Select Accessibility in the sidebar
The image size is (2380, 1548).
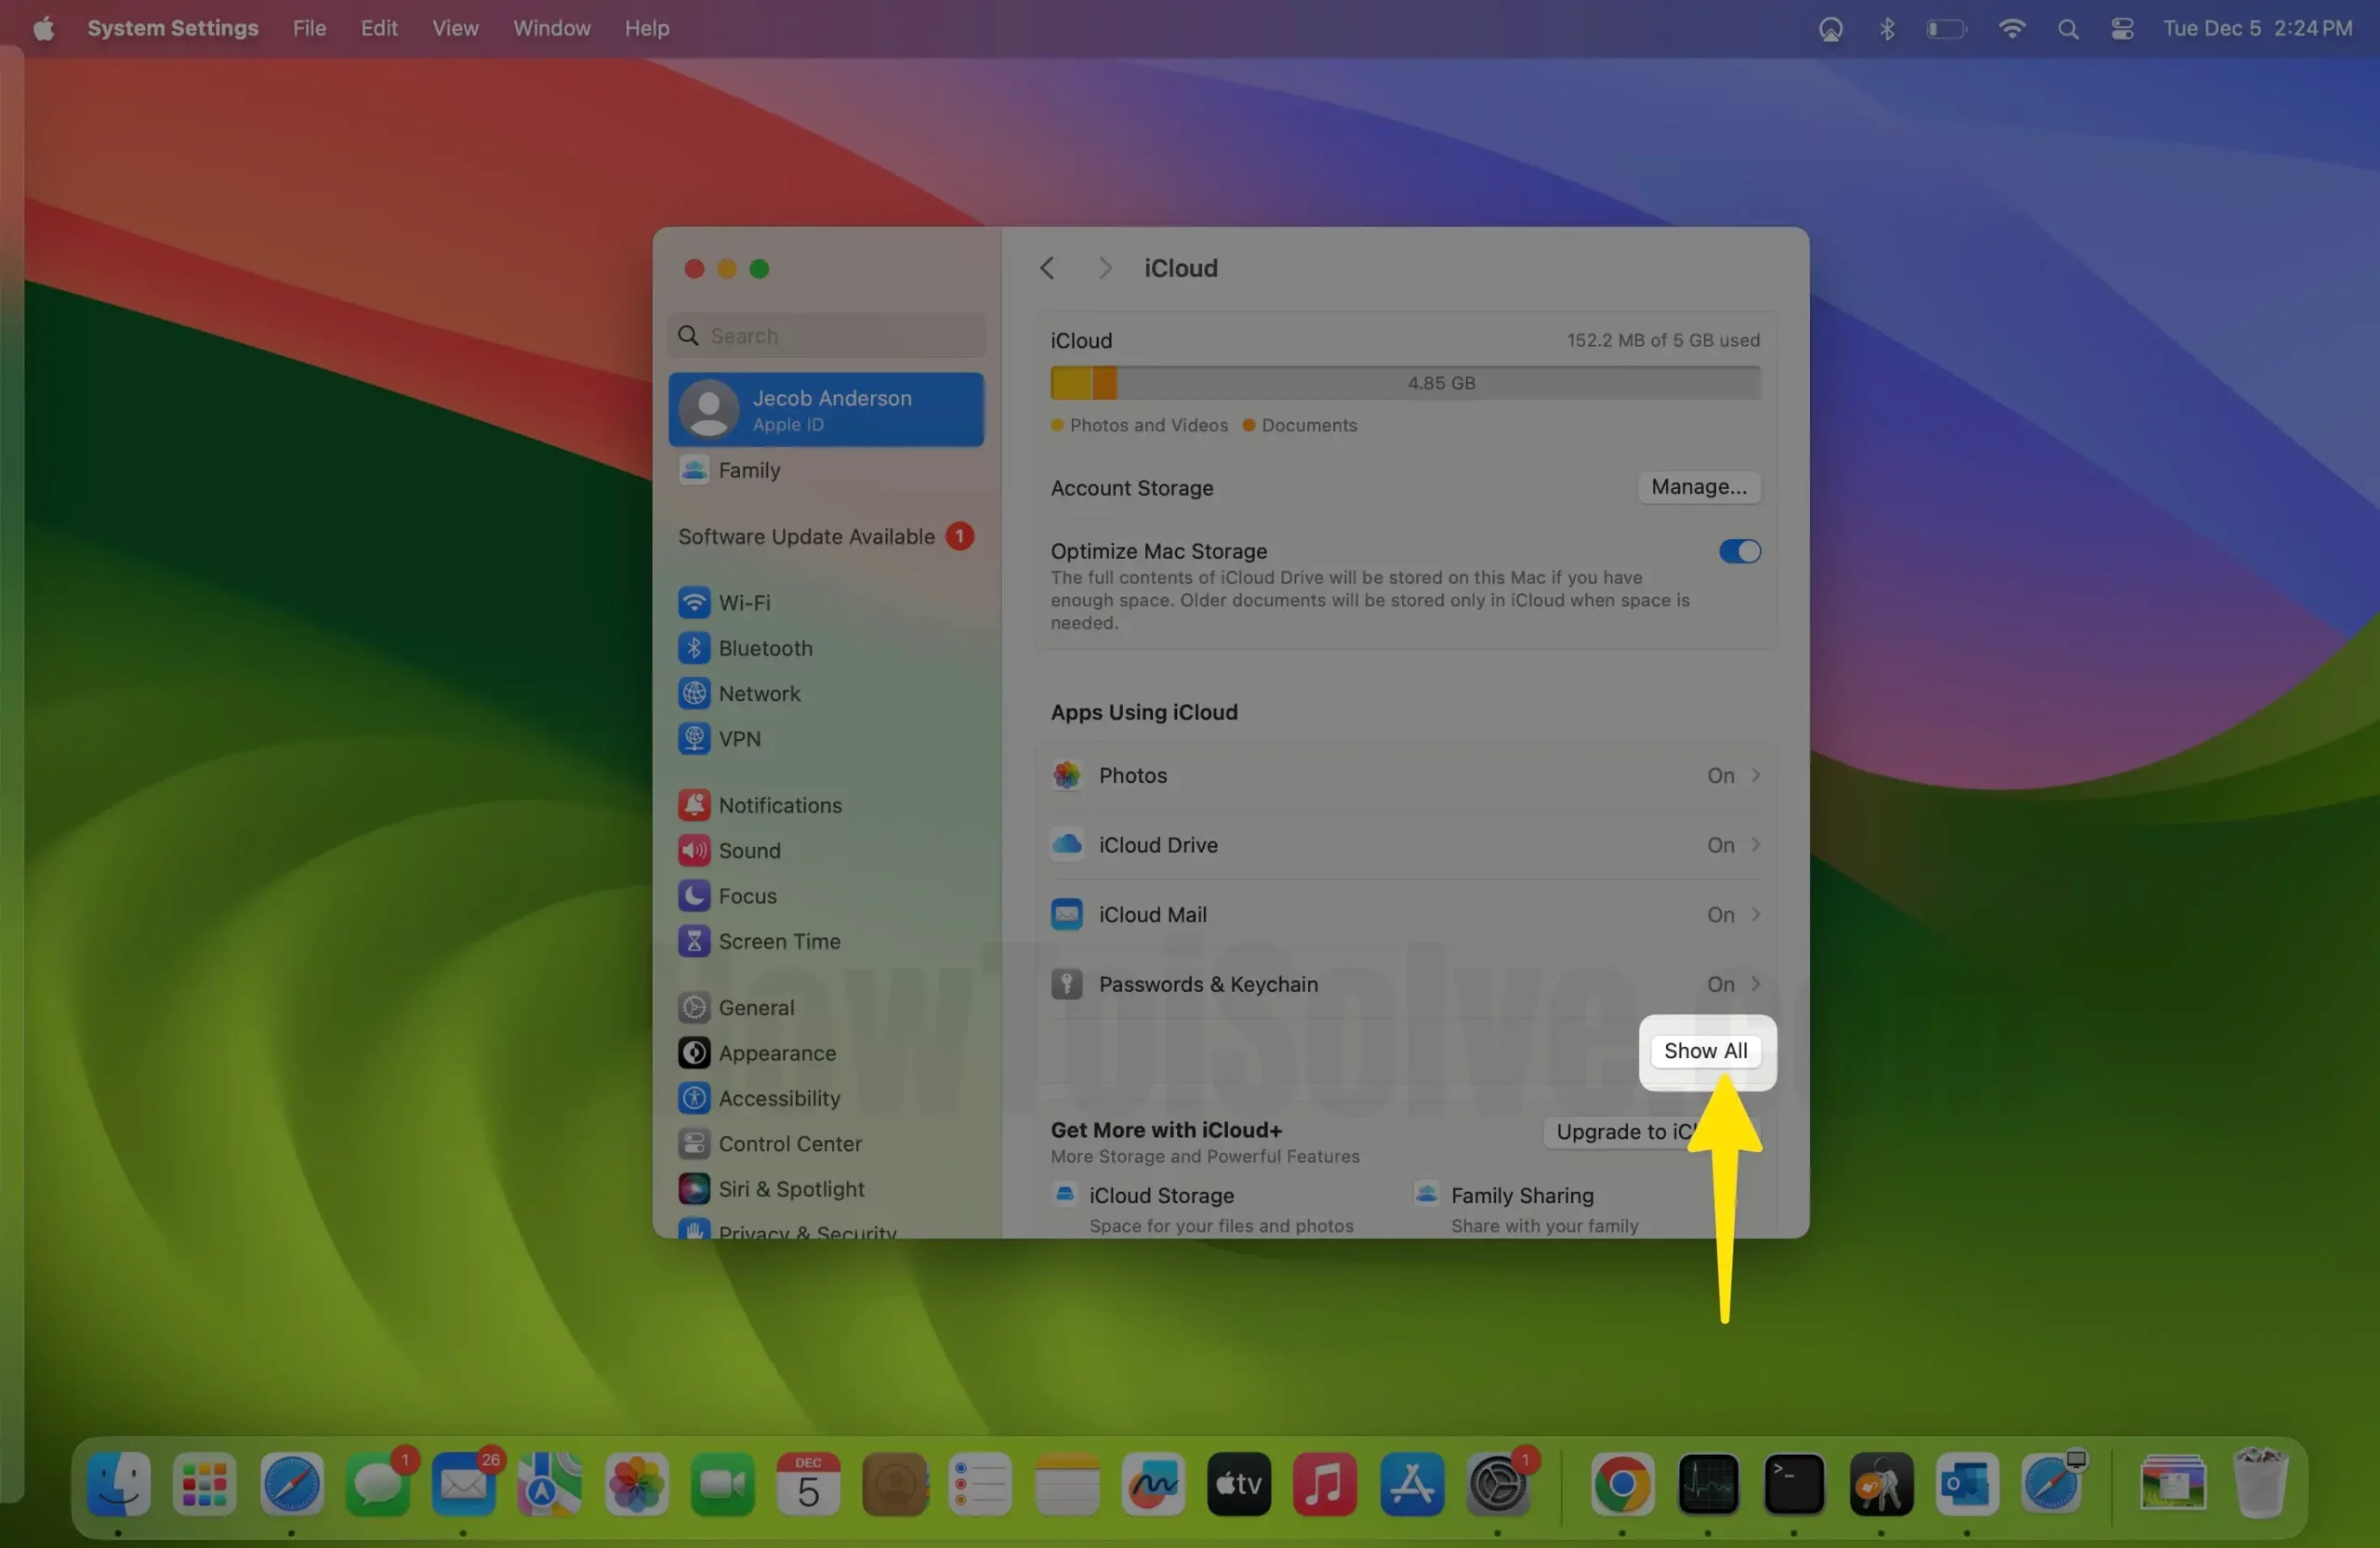tap(778, 1098)
